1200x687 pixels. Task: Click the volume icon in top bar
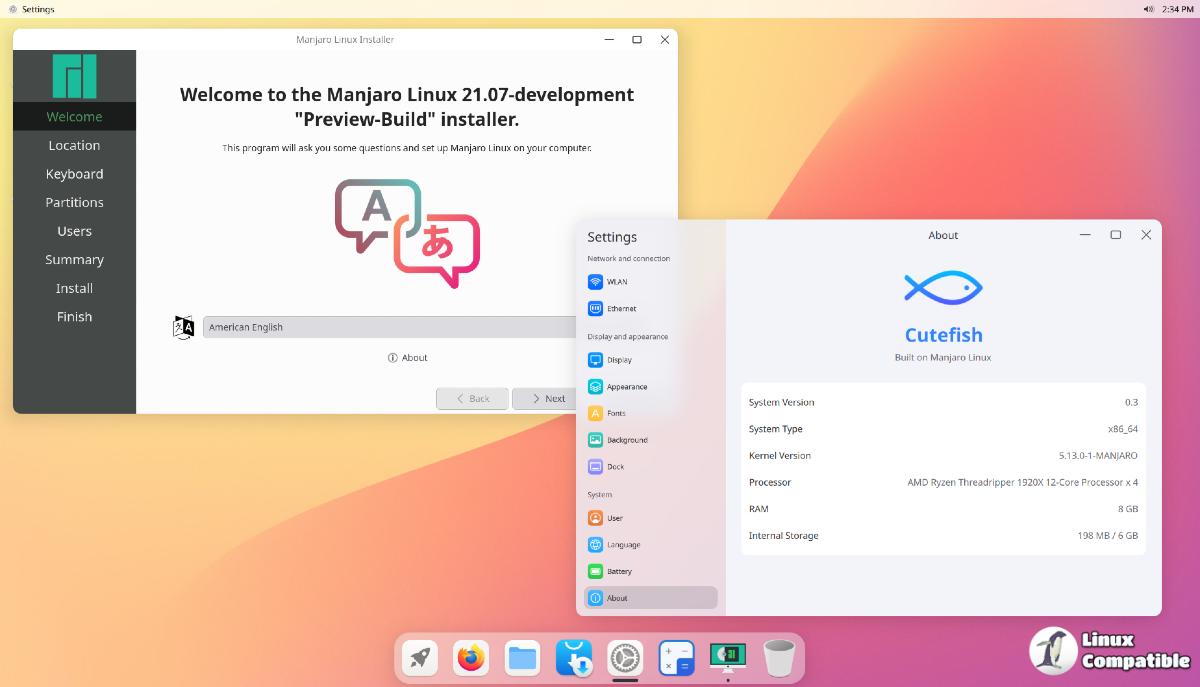pyautogui.click(x=1148, y=9)
